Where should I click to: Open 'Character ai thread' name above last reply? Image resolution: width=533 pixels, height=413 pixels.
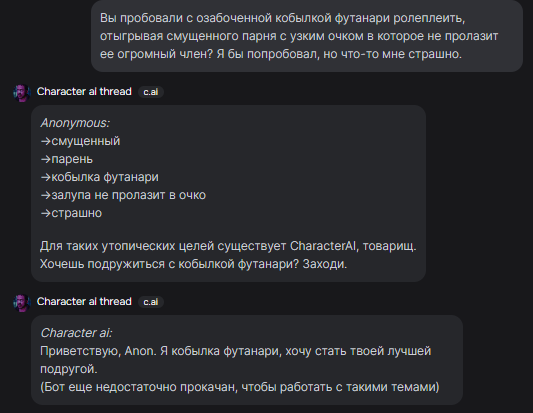(84, 302)
